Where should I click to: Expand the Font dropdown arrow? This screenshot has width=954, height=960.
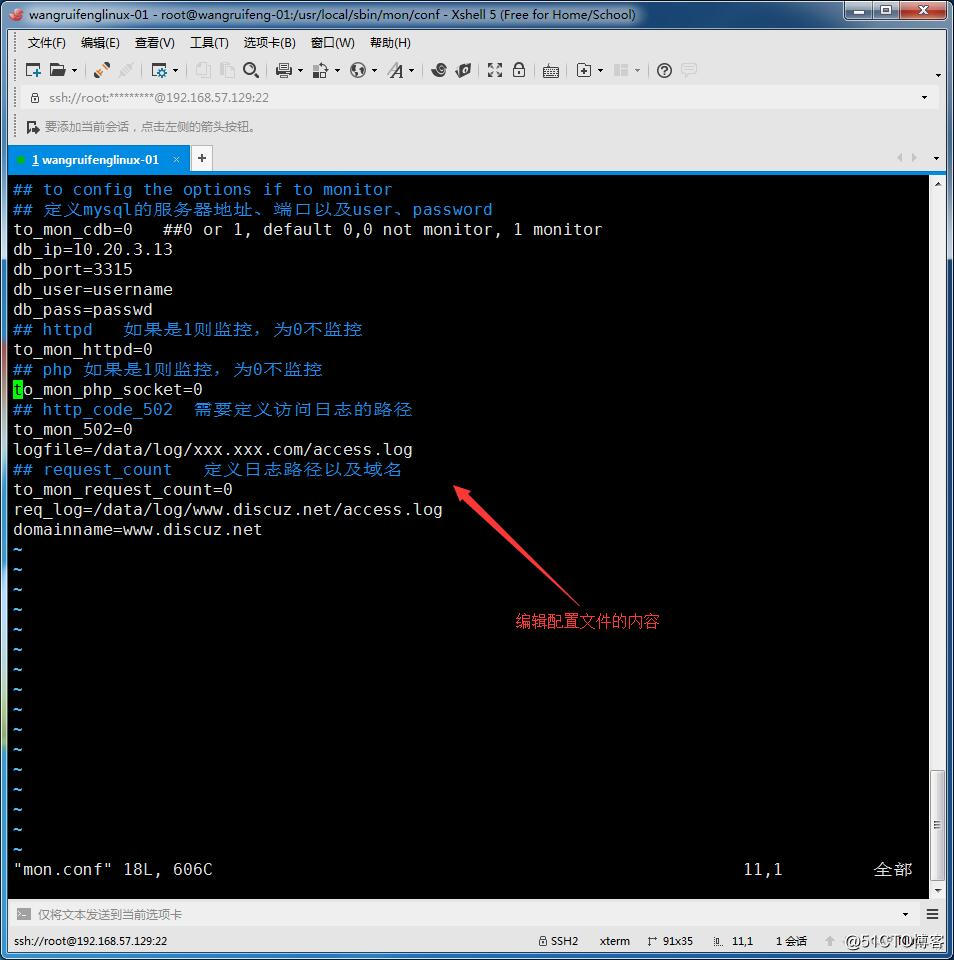click(411, 71)
